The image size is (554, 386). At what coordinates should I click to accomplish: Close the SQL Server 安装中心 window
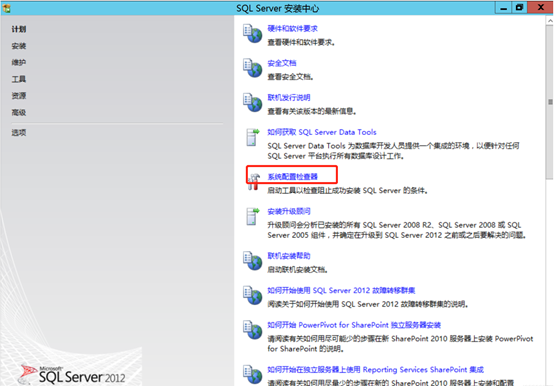coord(541,8)
